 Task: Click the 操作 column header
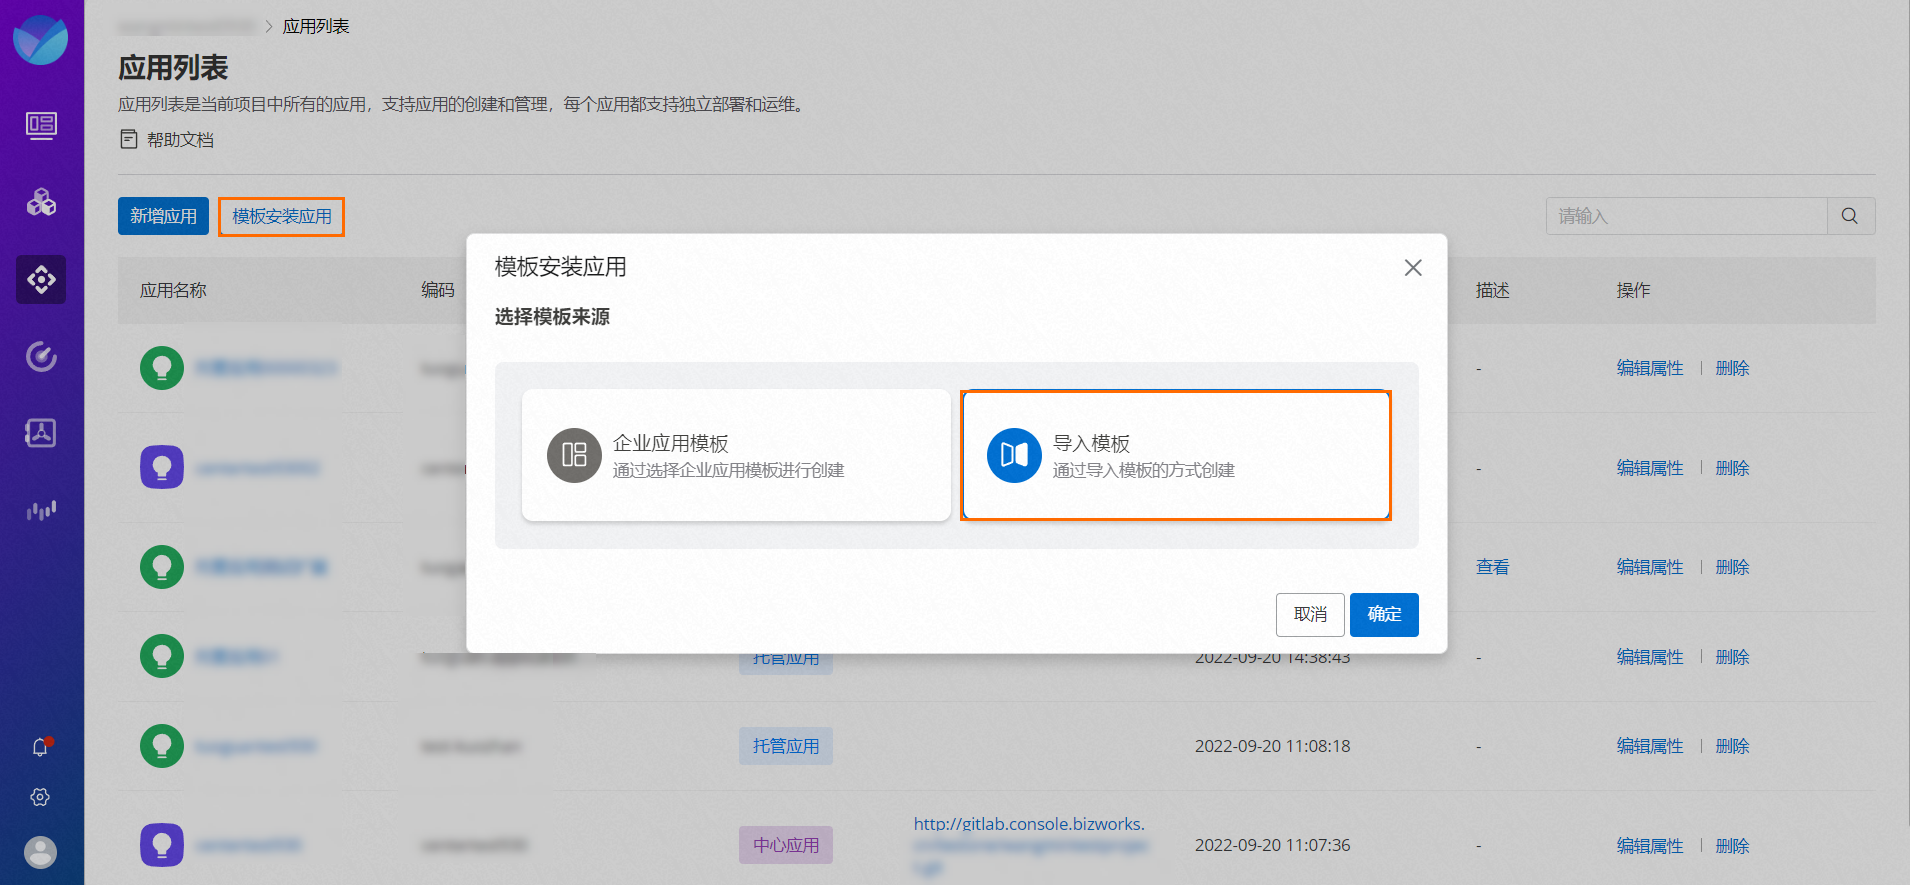coord(1634,290)
